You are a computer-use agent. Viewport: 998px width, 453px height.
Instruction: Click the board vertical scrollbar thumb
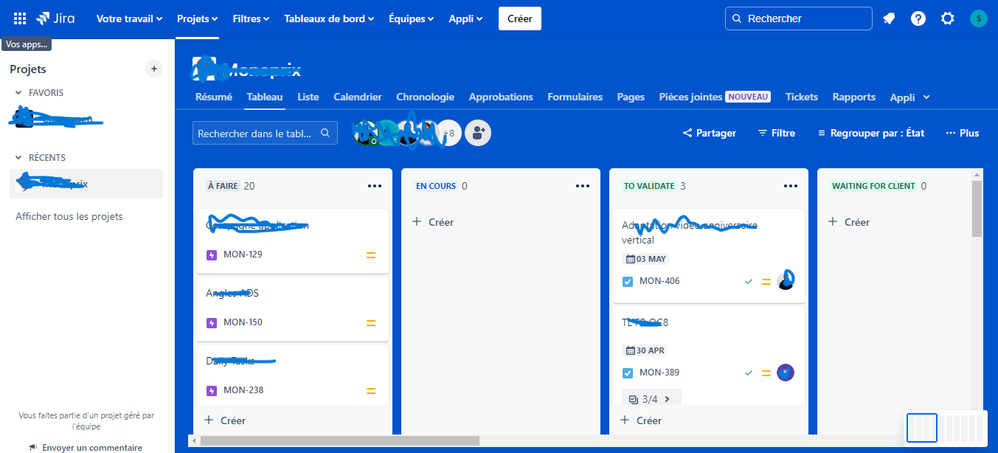coord(978,208)
